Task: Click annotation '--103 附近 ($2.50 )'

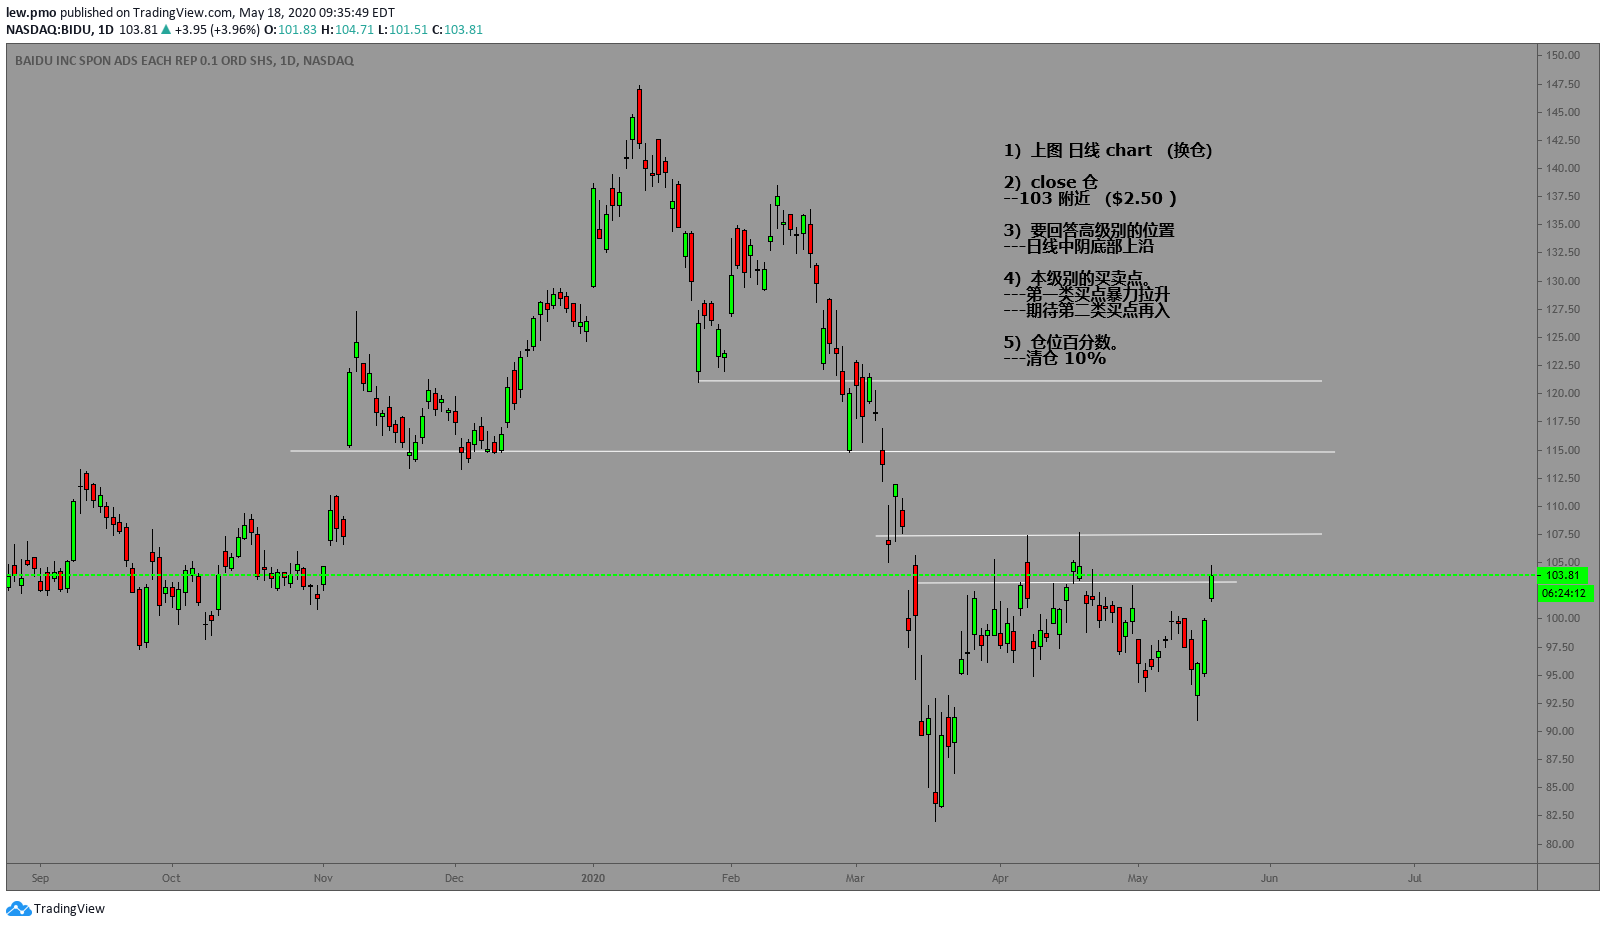Action: coord(1090,198)
